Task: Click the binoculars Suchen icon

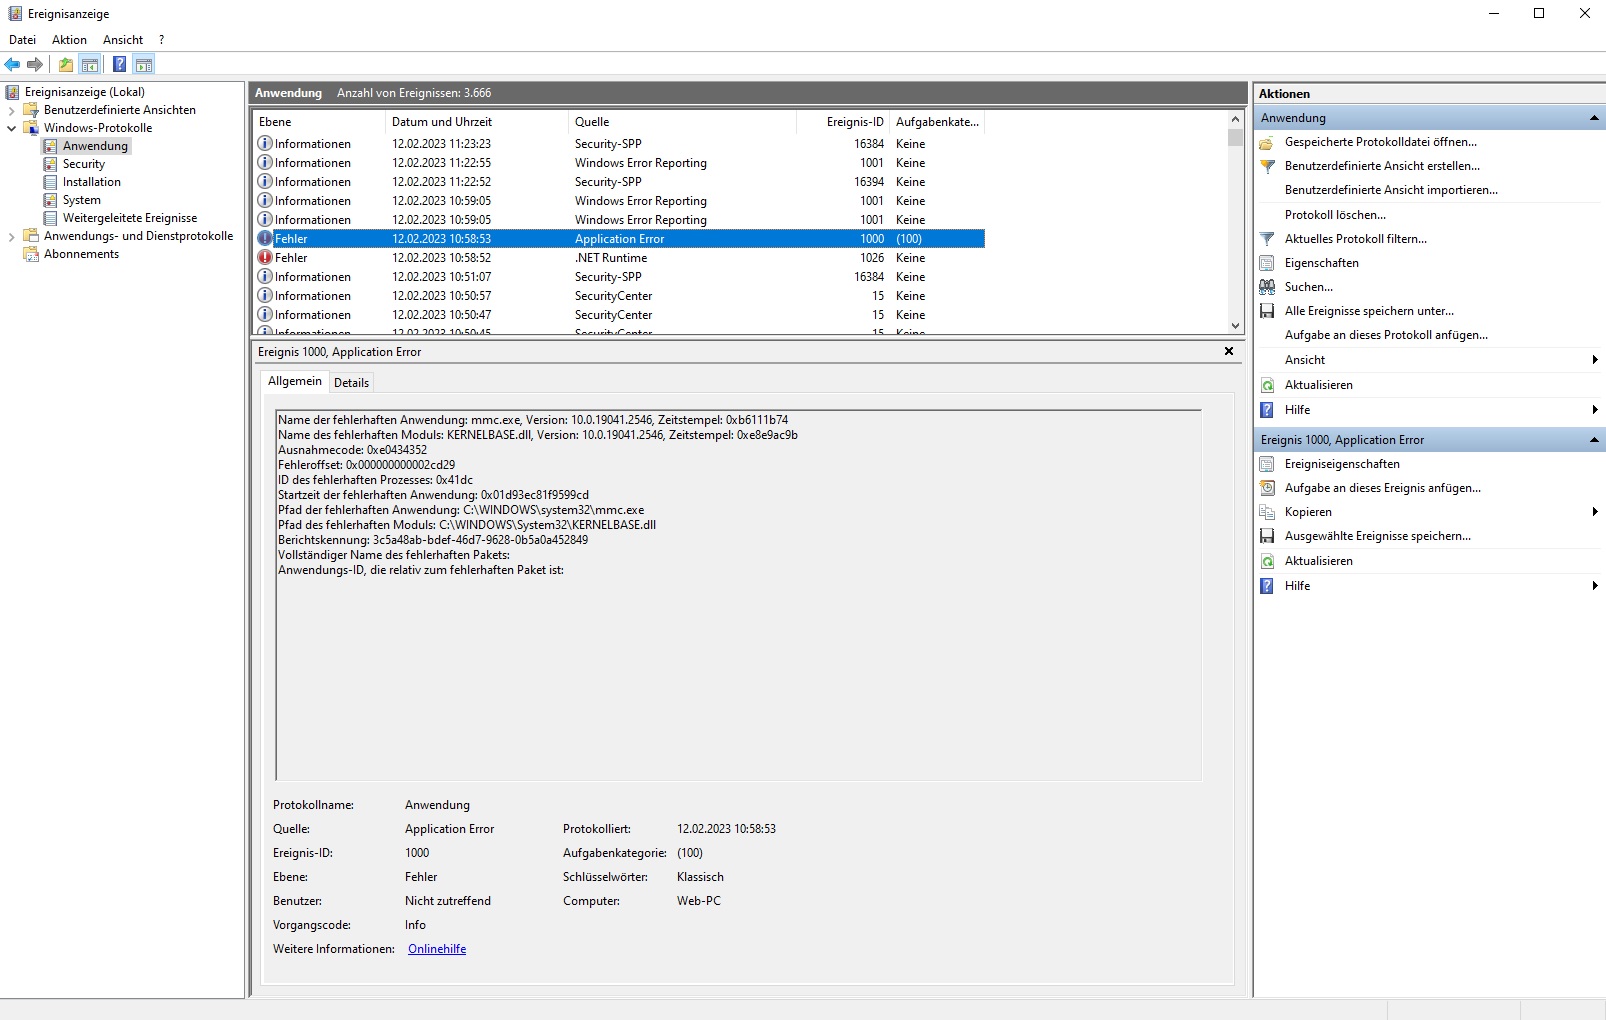Action: (1267, 287)
